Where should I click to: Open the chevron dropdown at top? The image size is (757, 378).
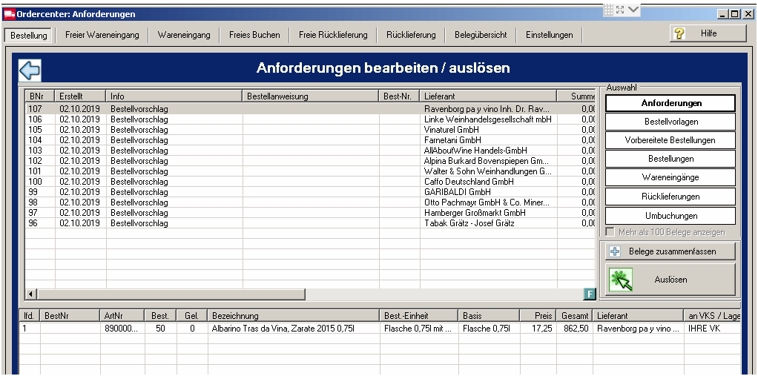(633, 9)
